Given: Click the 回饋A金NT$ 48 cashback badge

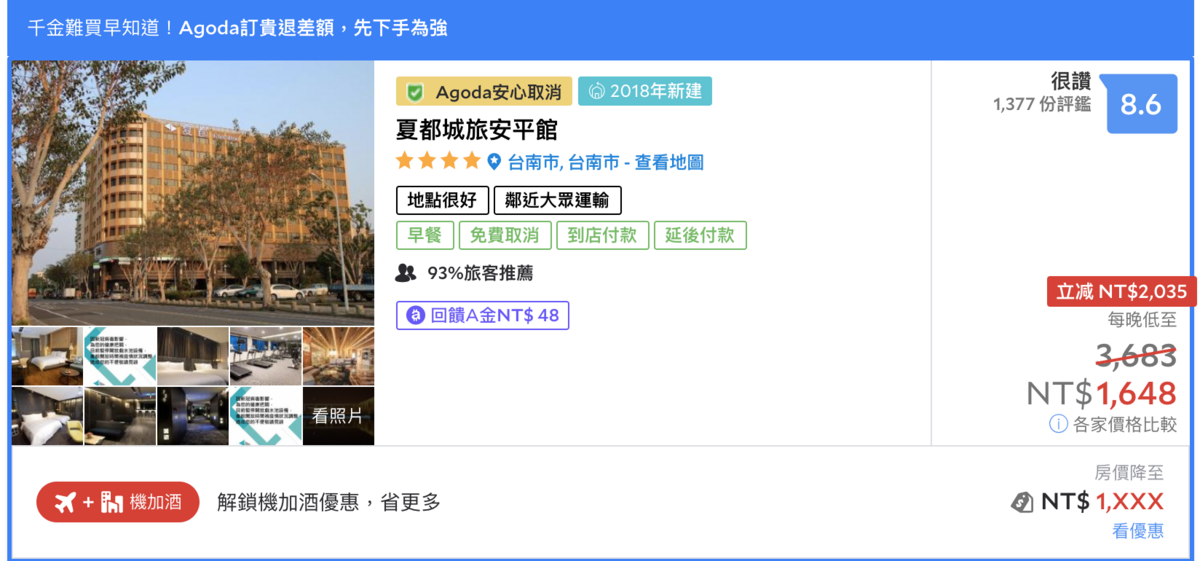Looking at the screenshot, I should click(x=483, y=316).
